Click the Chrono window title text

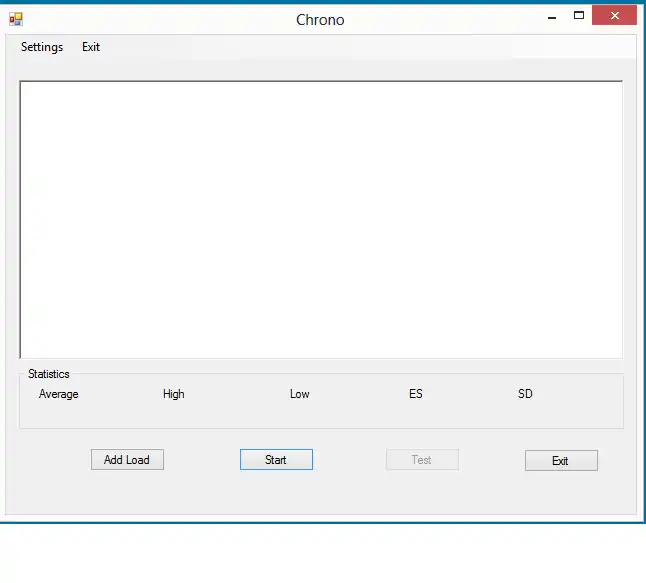[x=320, y=20]
